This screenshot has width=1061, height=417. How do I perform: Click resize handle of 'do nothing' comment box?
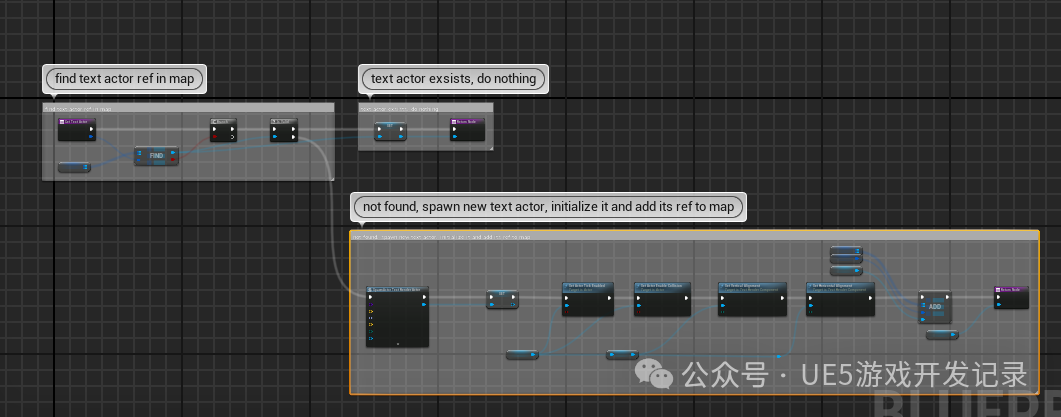point(491,148)
